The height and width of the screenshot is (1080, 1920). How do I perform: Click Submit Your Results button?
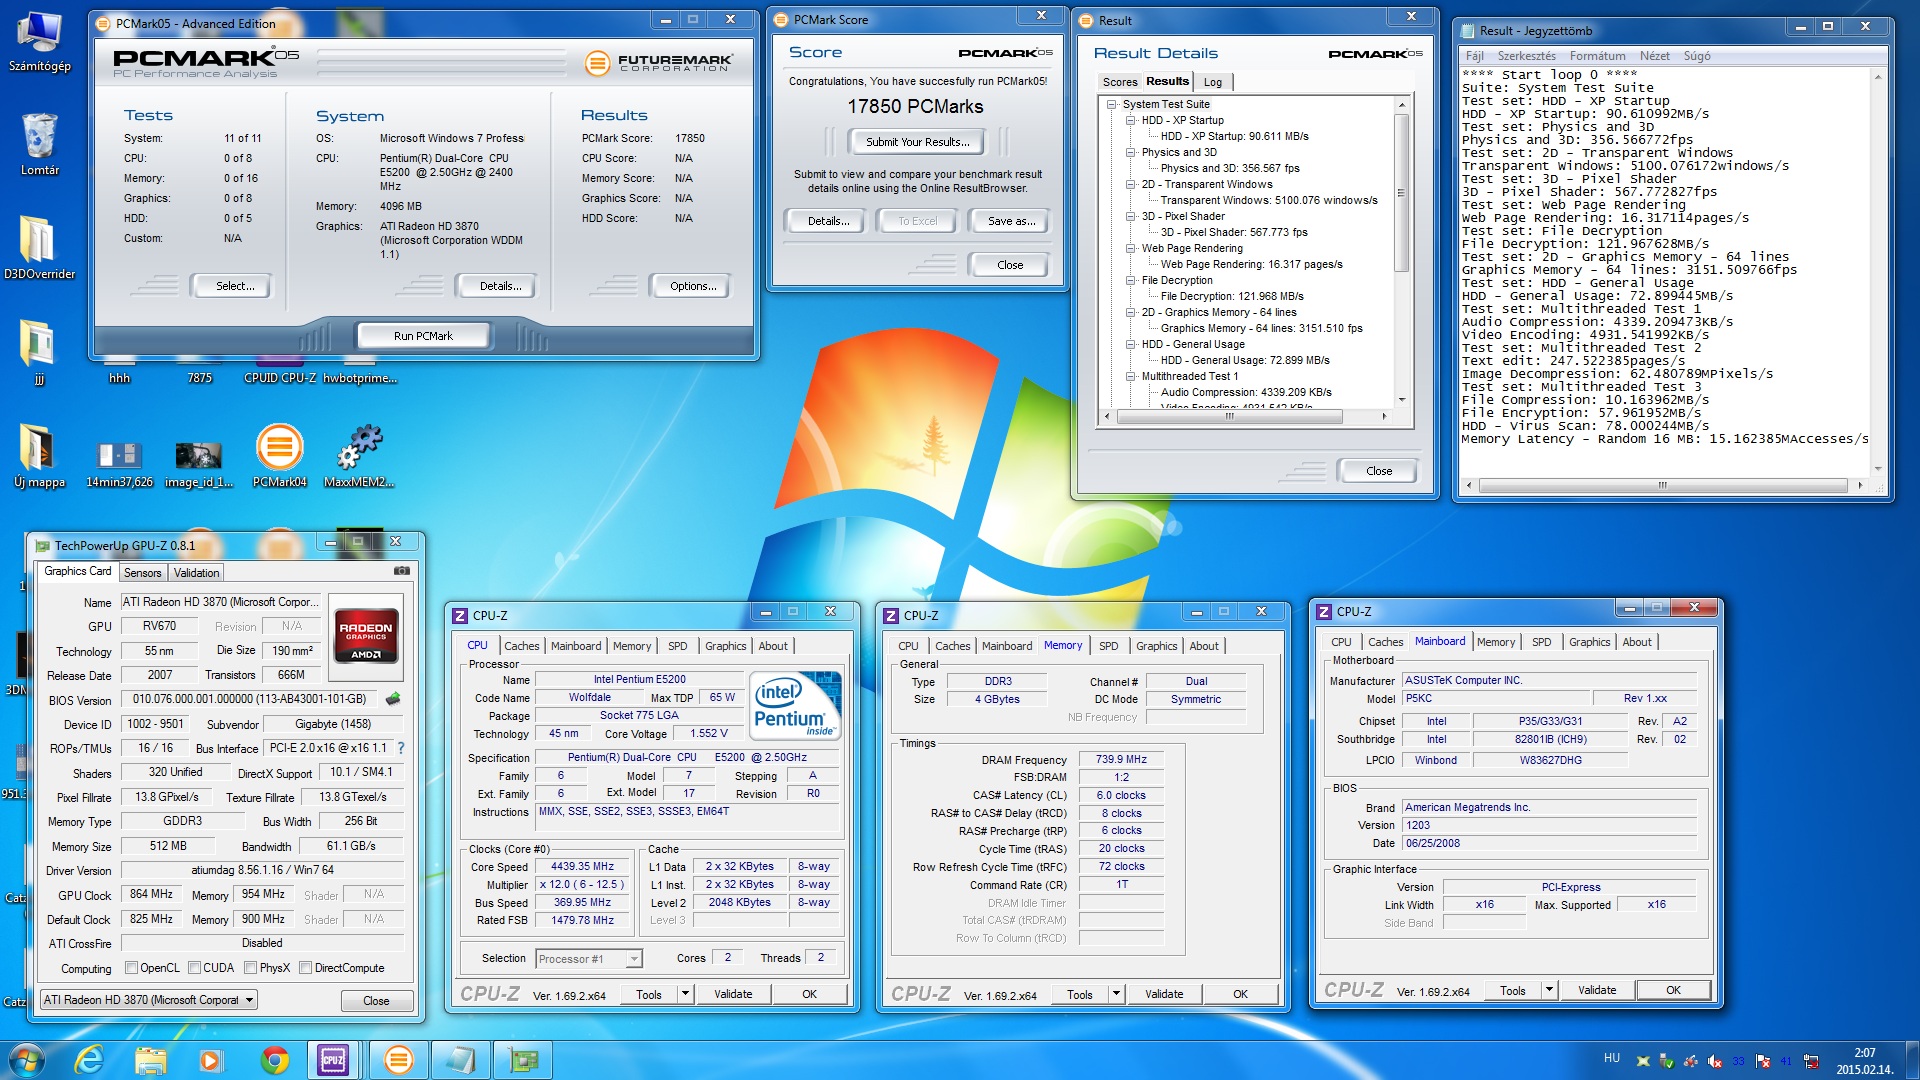click(x=917, y=142)
